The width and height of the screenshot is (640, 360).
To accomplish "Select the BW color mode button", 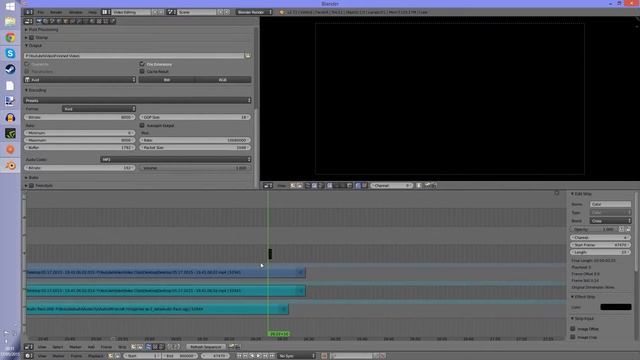I will tap(167, 80).
